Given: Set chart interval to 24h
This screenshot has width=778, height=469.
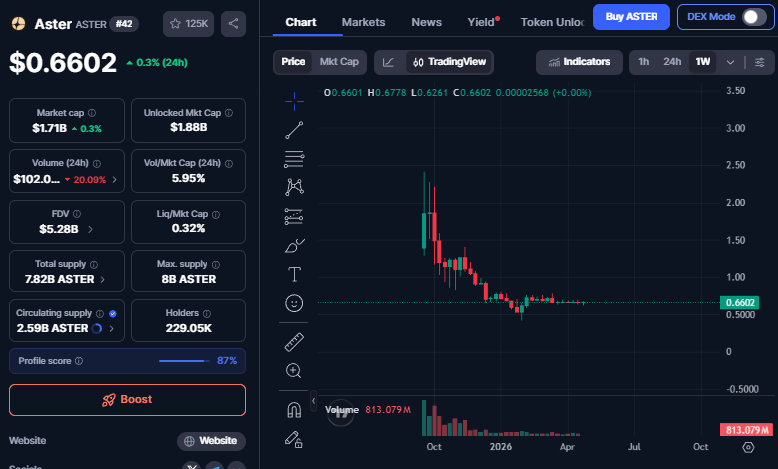Looking at the screenshot, I should tap(672, 62).
